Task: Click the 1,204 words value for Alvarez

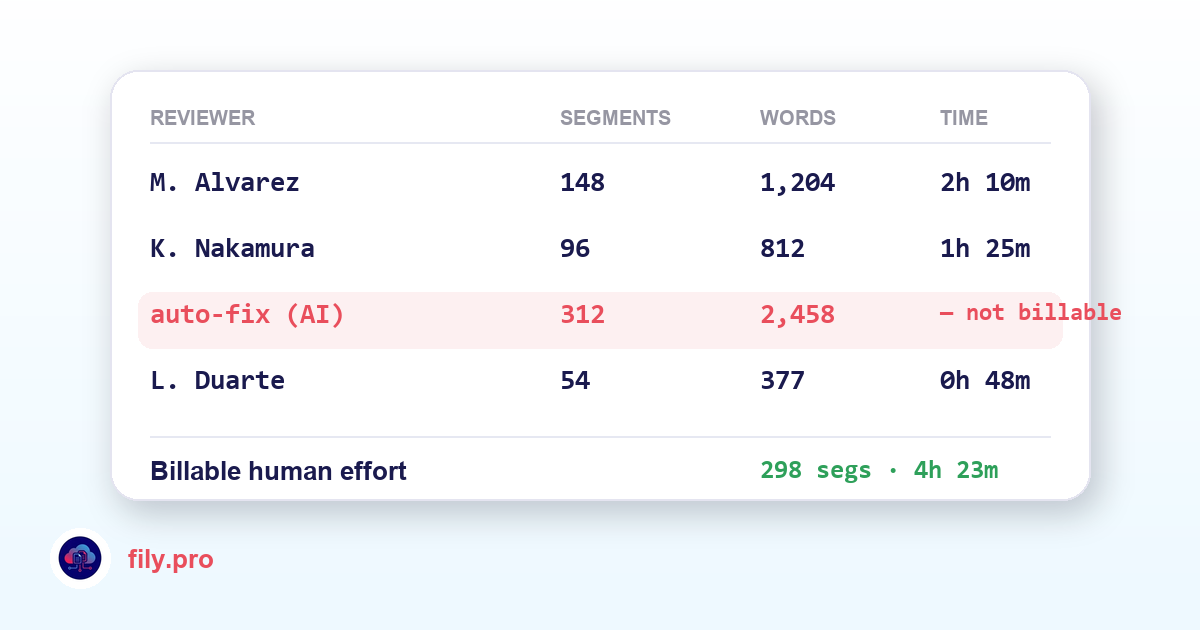Action: coord(797,183)
